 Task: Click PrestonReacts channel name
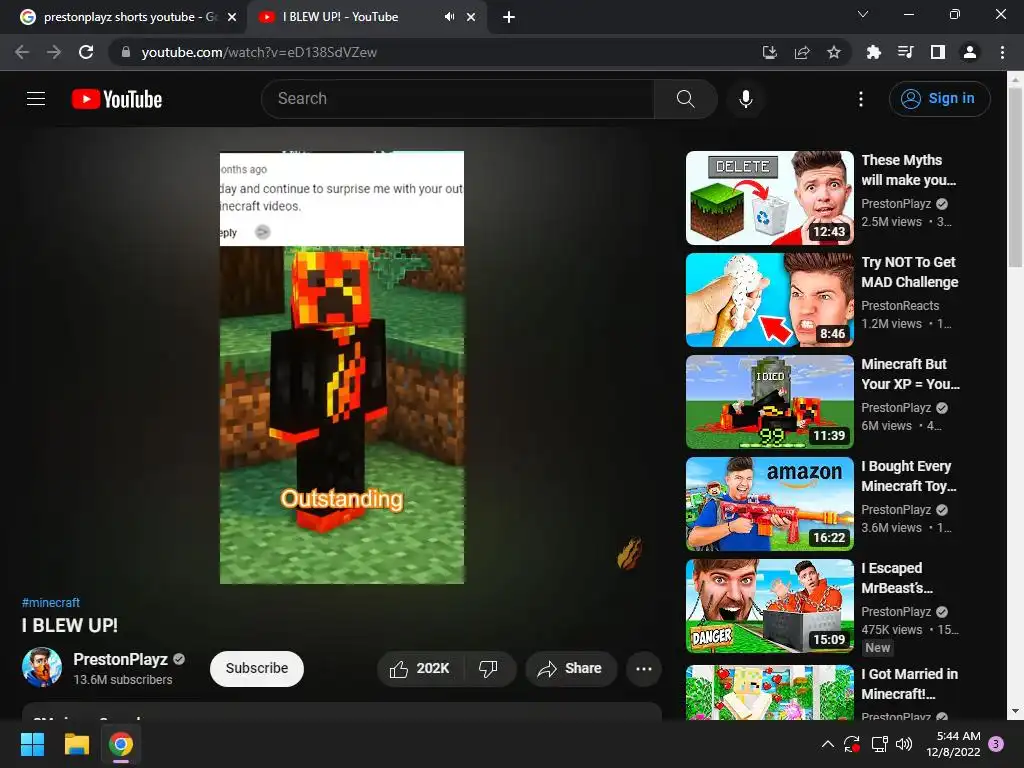(x=900, y=306)
